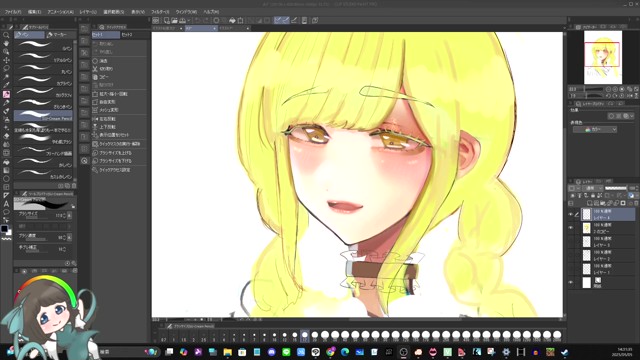Click the Navigator canvas thumbnail
This screenshot has height=360, width=640.
click(603, 58)
